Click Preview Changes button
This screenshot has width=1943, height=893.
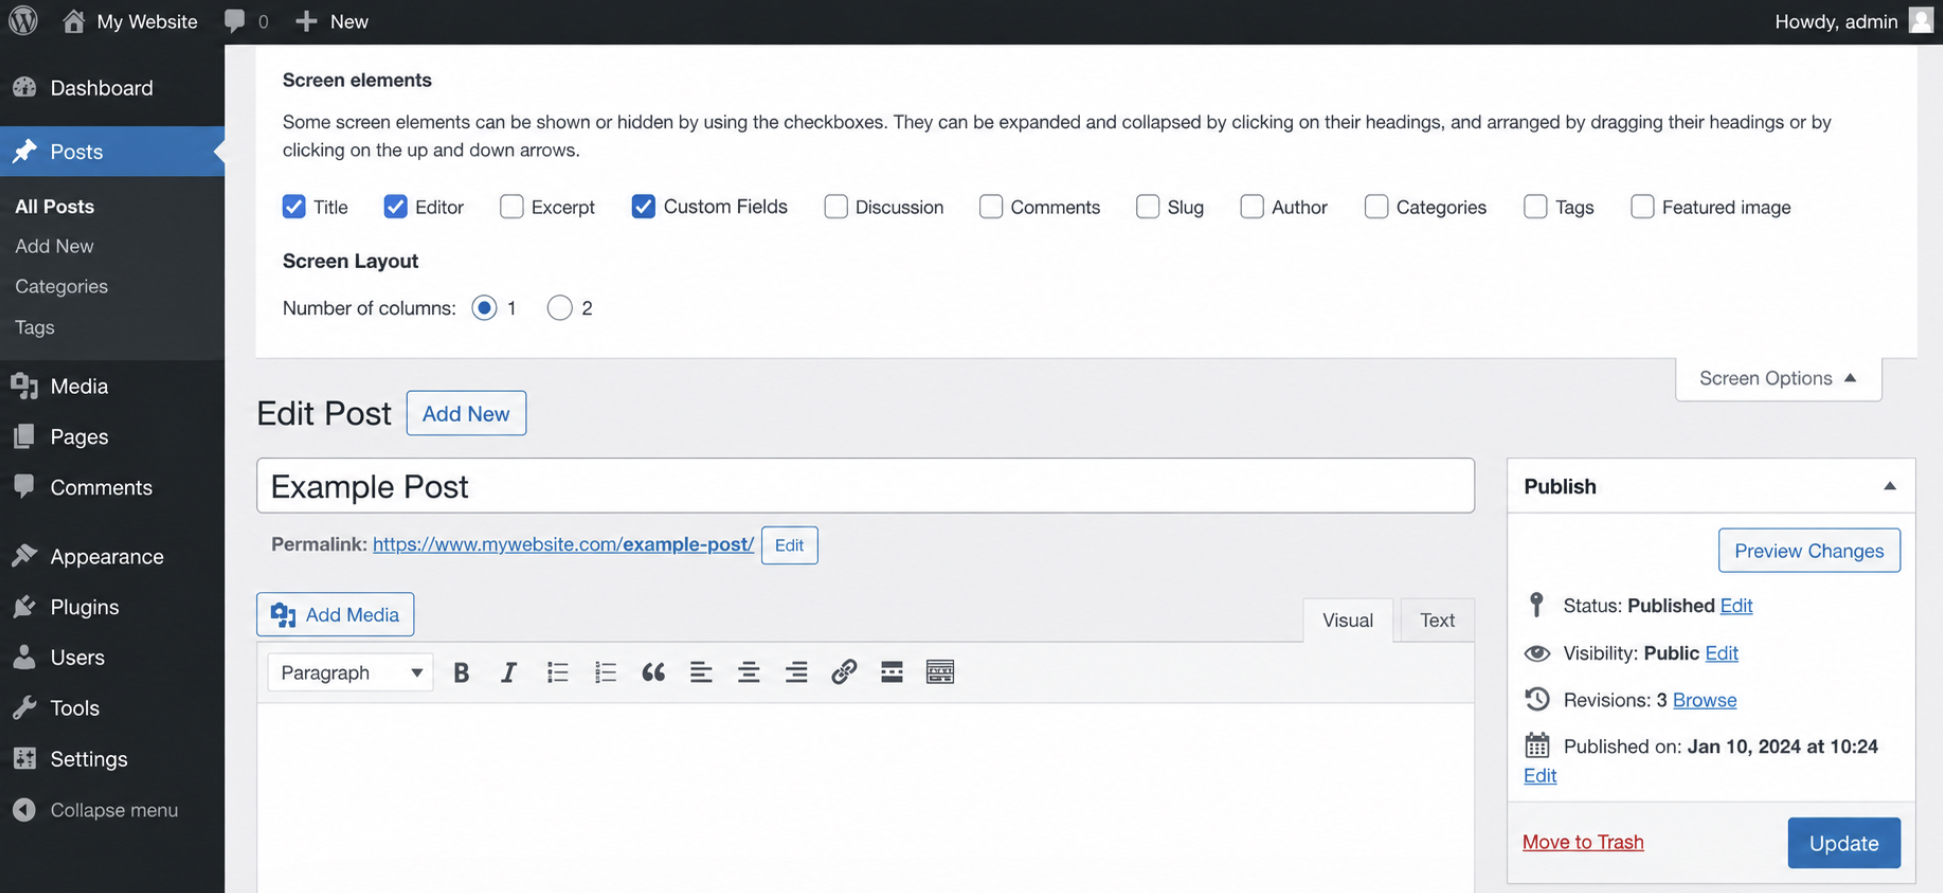click(1809, 551)
